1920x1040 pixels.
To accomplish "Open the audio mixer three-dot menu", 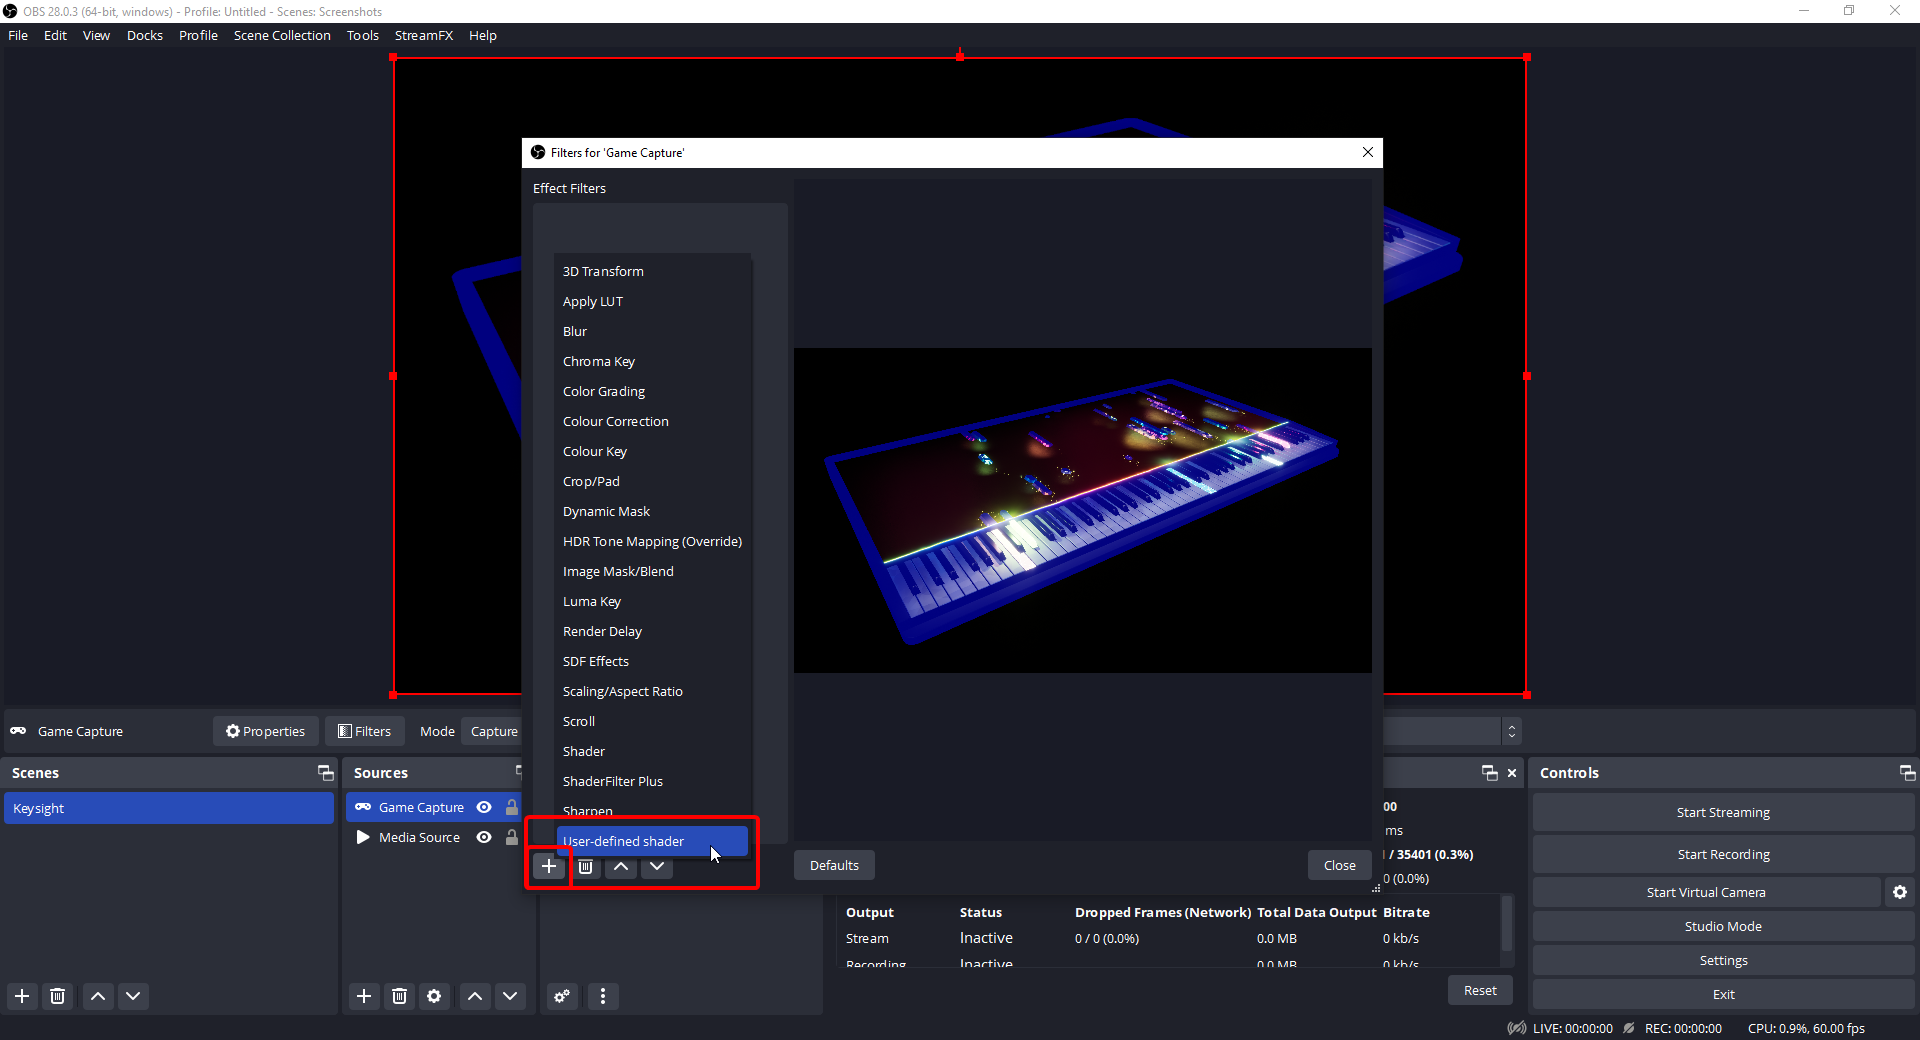I will click(x=603, y=996).
